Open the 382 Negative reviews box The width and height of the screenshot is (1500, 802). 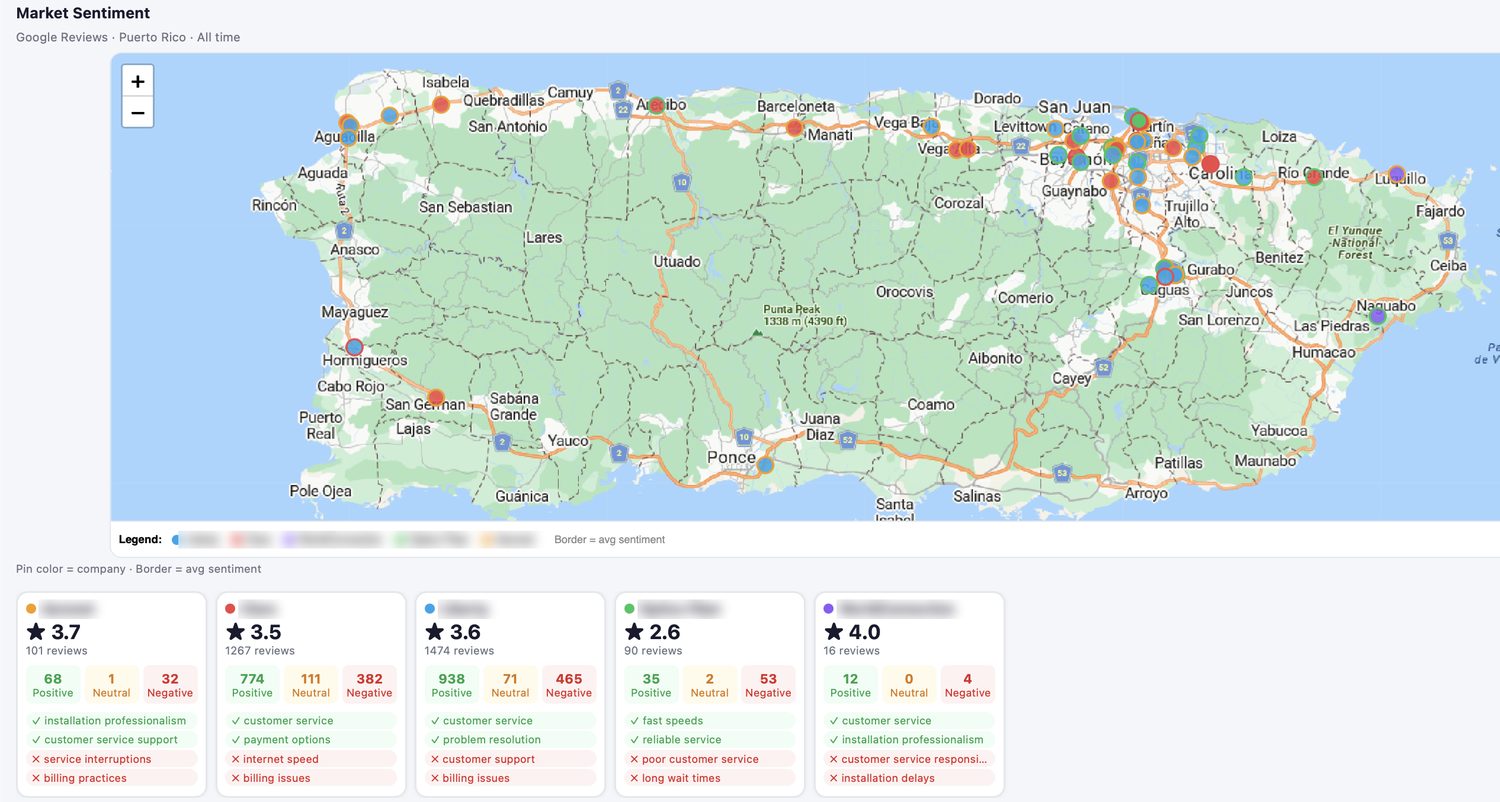coord(369,685)
